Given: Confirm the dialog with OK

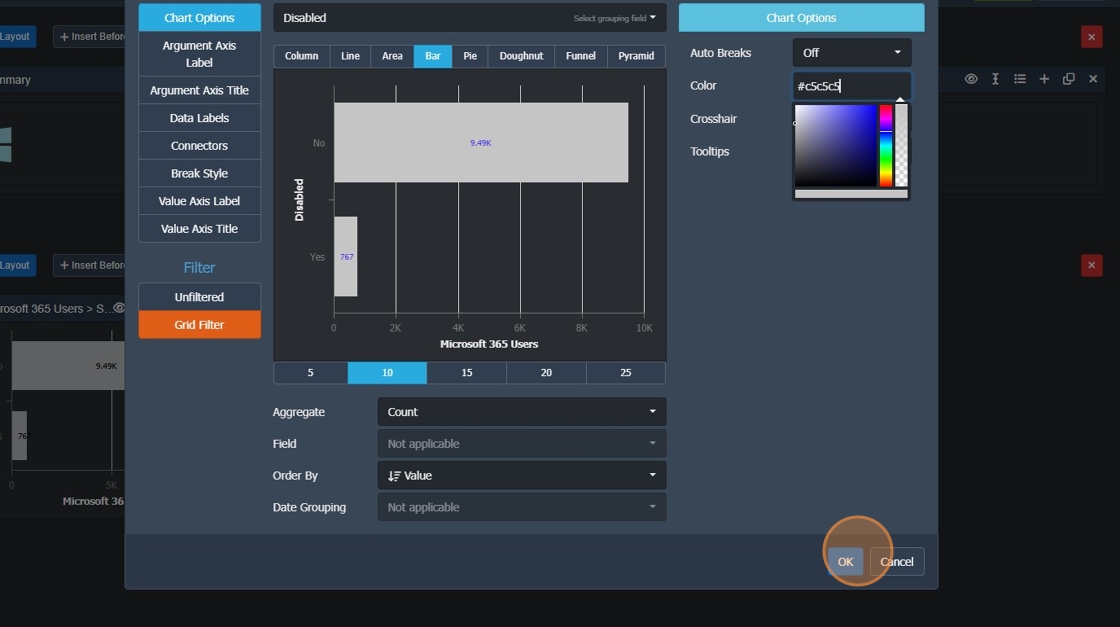Looking at the screenshot, I should point(845,562).
